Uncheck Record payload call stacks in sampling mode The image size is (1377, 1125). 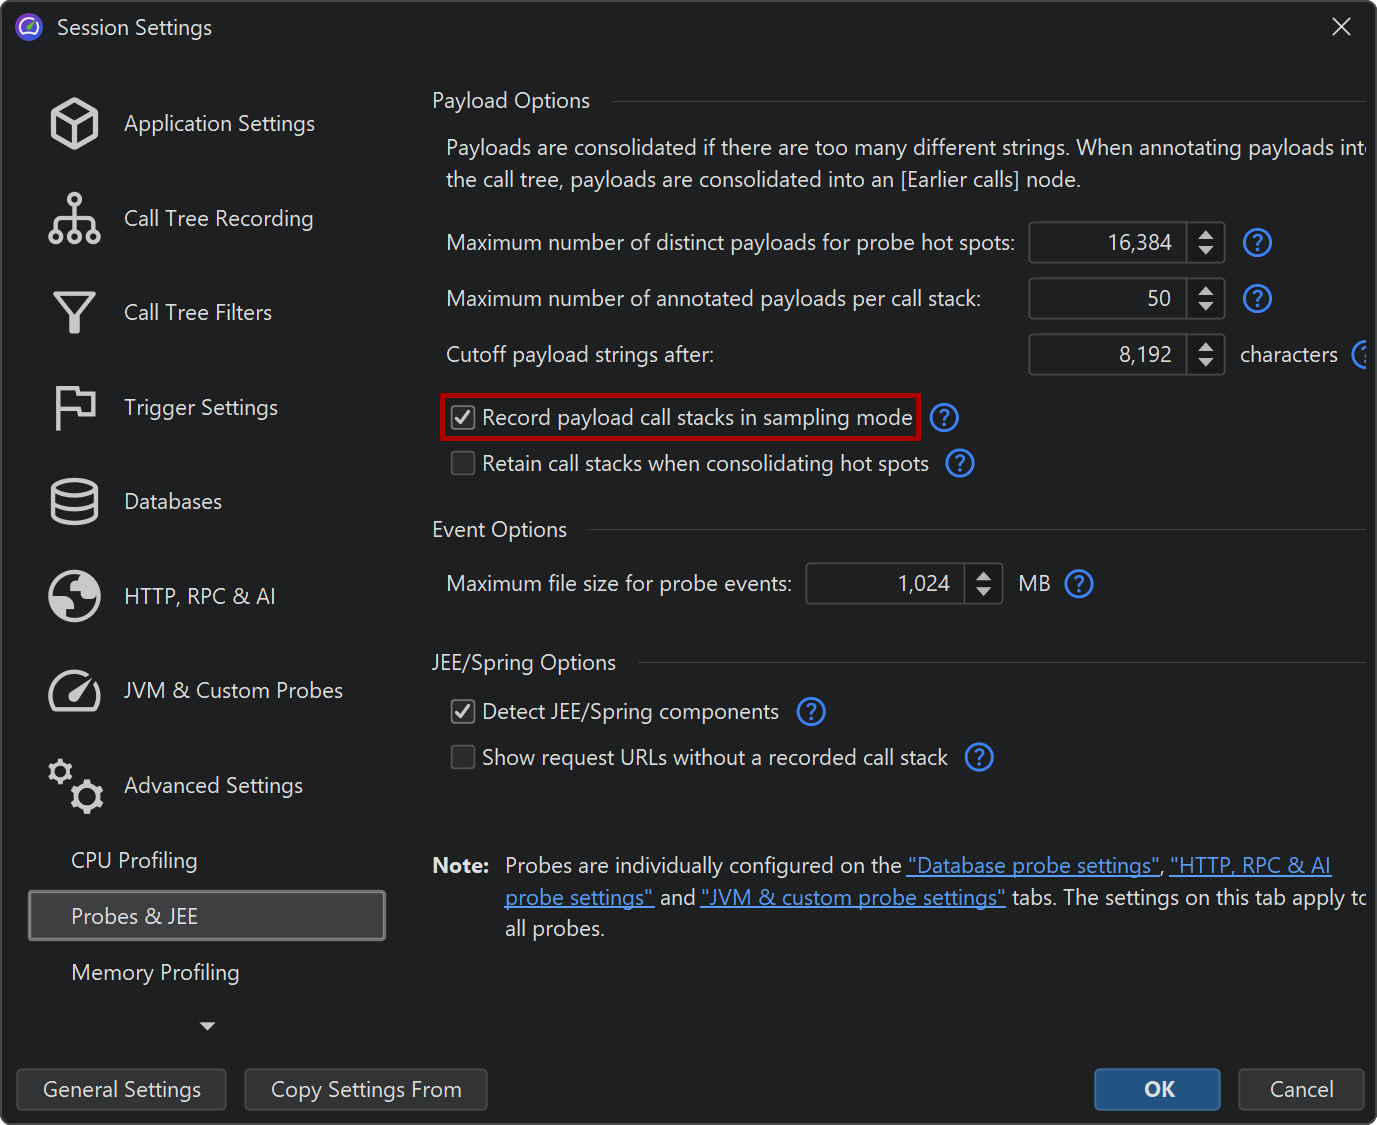pos(463,417)
